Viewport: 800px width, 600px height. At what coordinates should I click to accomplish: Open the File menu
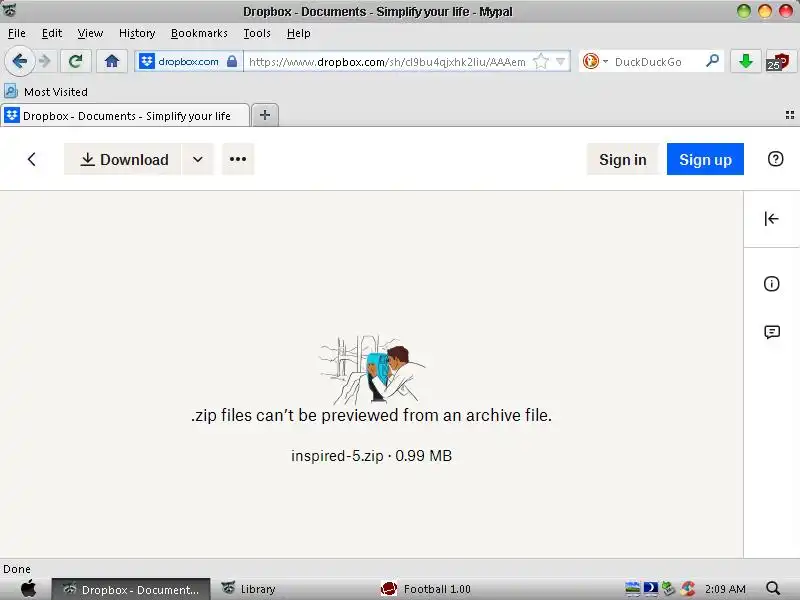point(17,33)
